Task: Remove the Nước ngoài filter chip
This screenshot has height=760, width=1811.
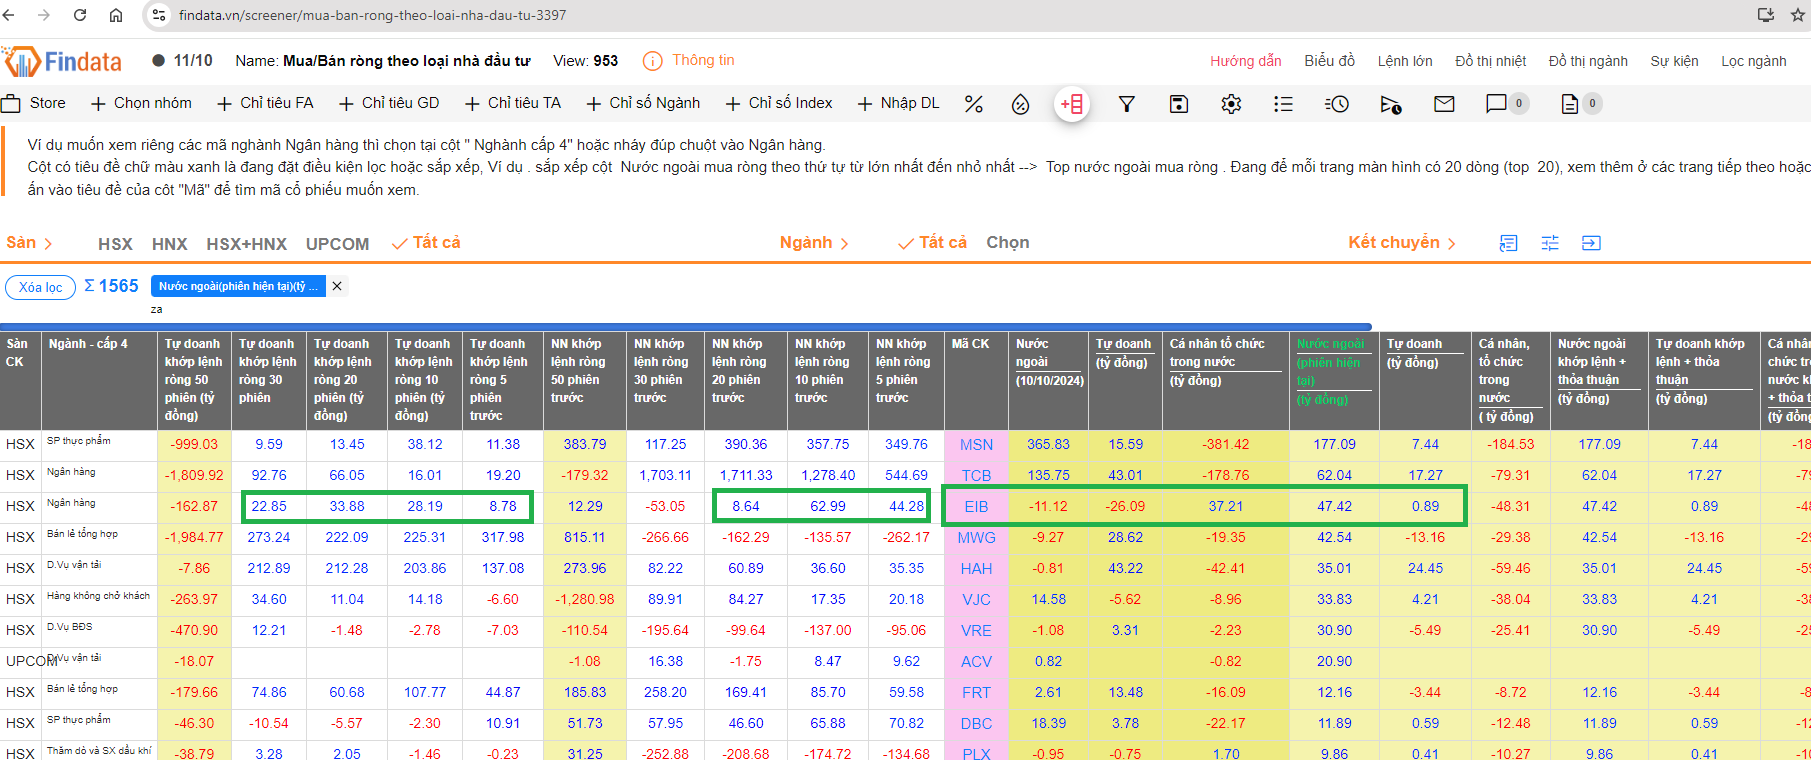Action: coord(337,286)
